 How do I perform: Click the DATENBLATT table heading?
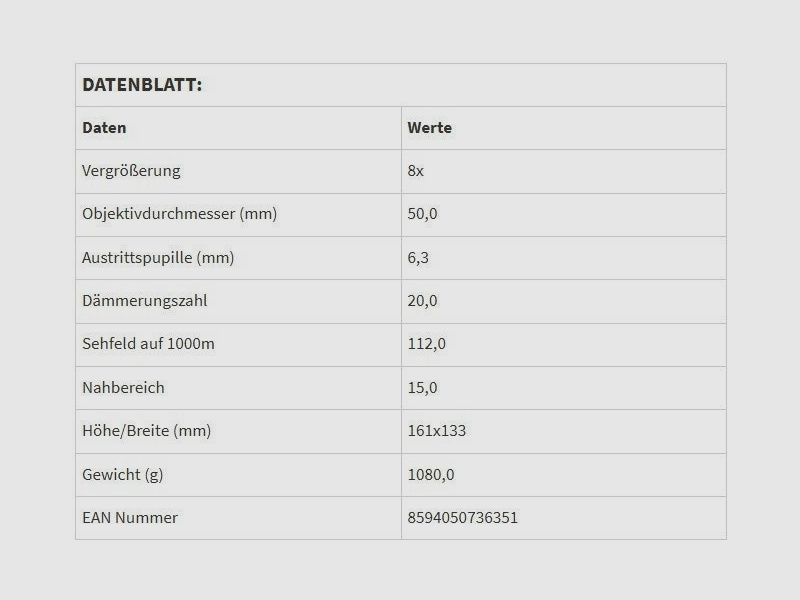pos(142,85)
